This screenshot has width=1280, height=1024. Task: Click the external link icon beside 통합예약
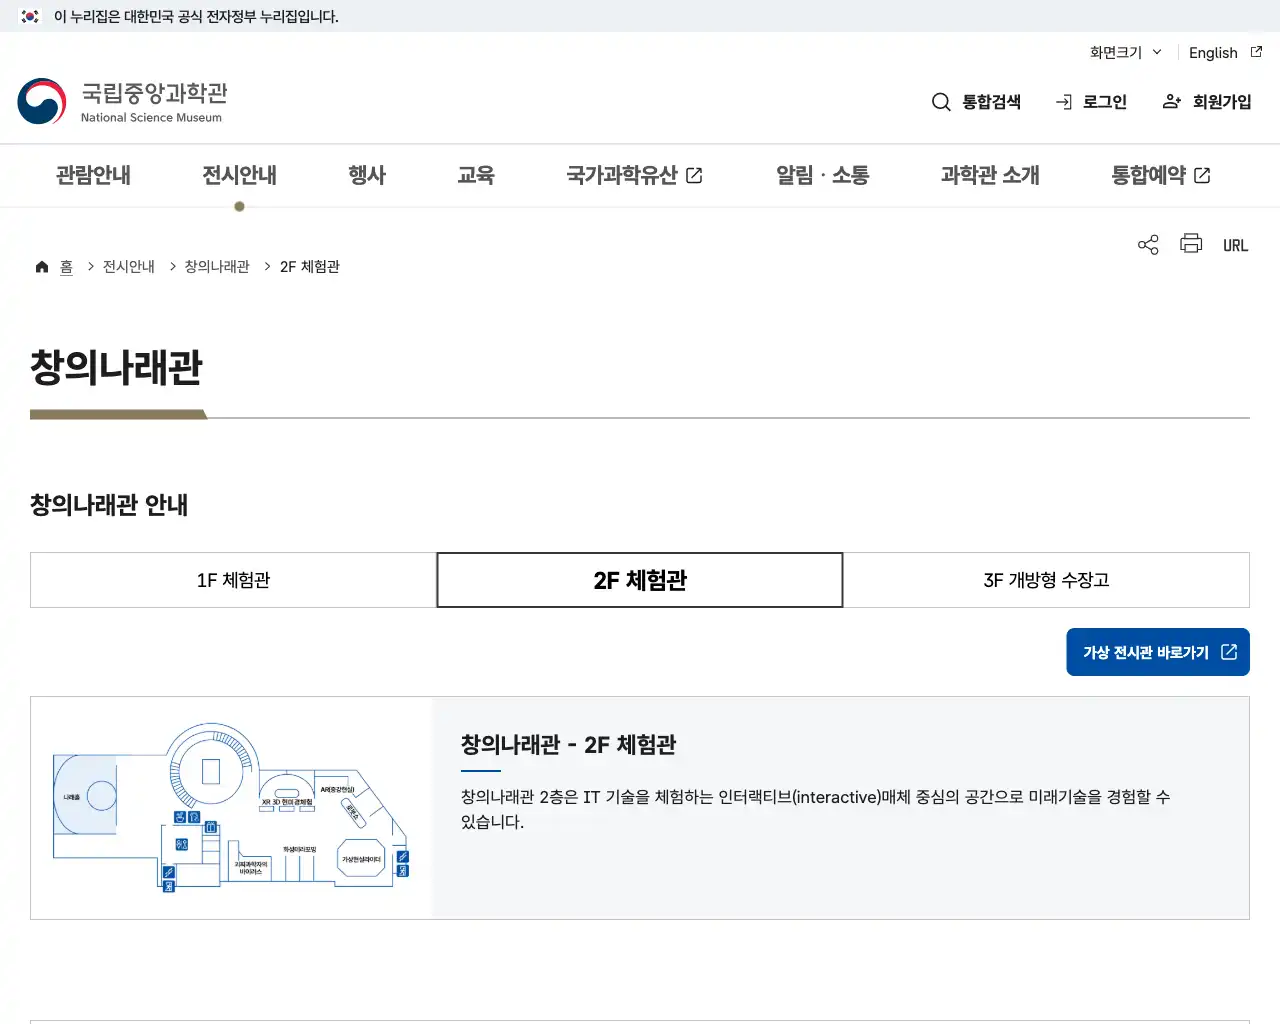point(1203,174)
